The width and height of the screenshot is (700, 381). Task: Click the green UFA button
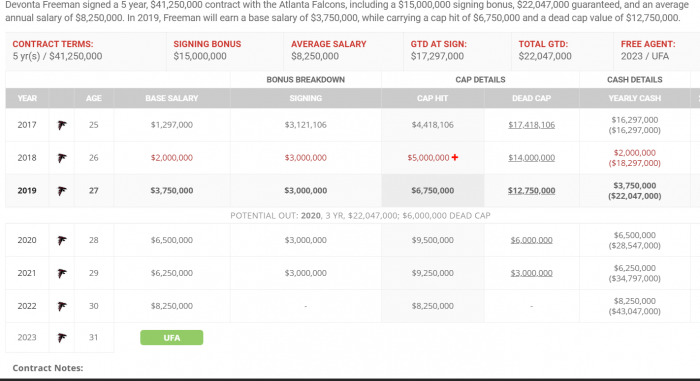[171, 338]
